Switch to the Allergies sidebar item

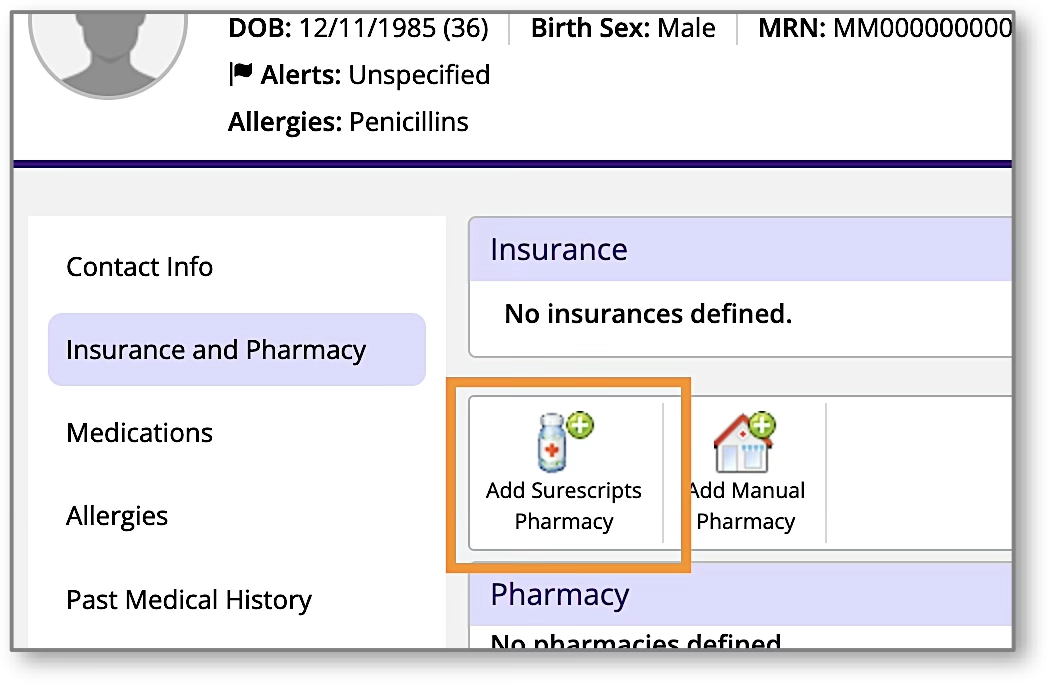coord(117,516)
